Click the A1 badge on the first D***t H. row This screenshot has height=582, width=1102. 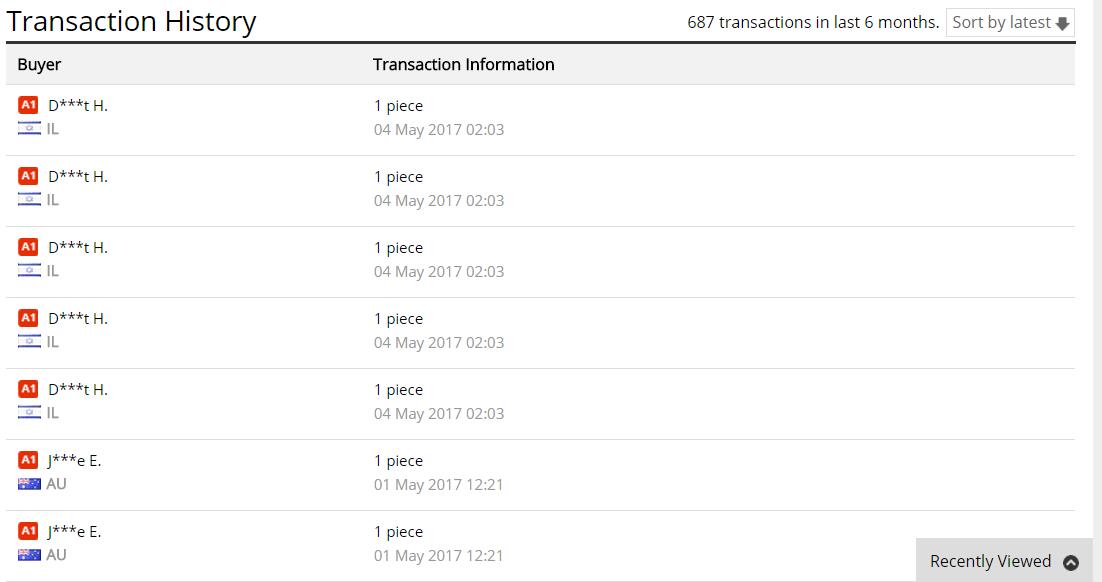[28, 105]
